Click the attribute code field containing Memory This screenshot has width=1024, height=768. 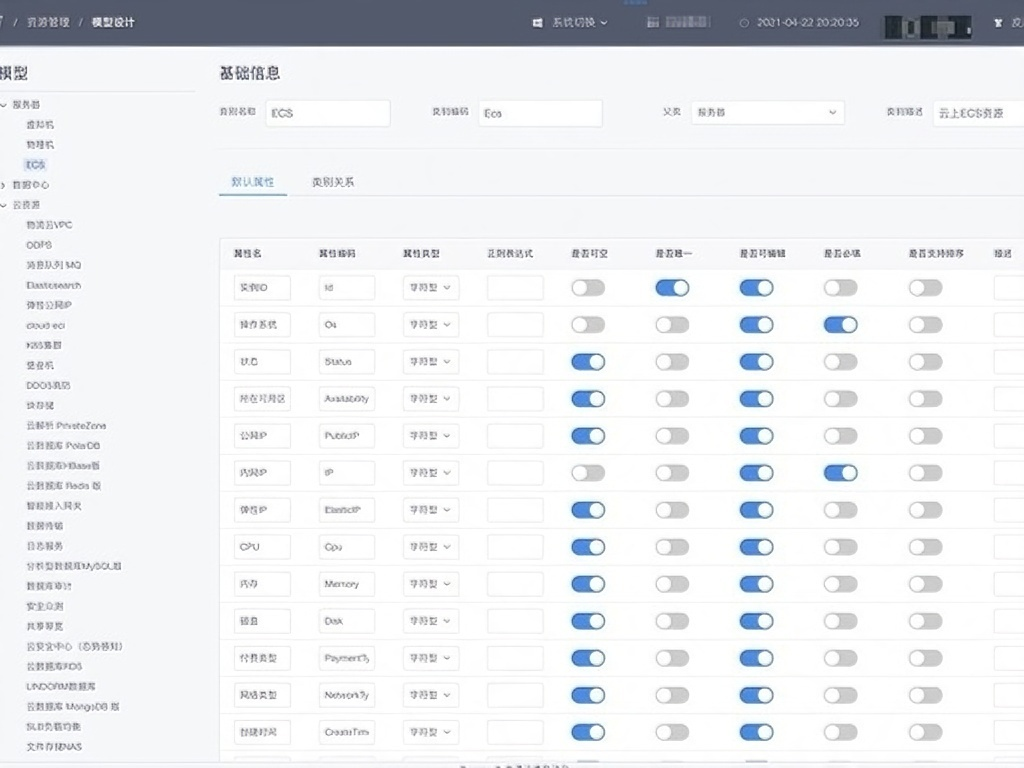point(347,584)
